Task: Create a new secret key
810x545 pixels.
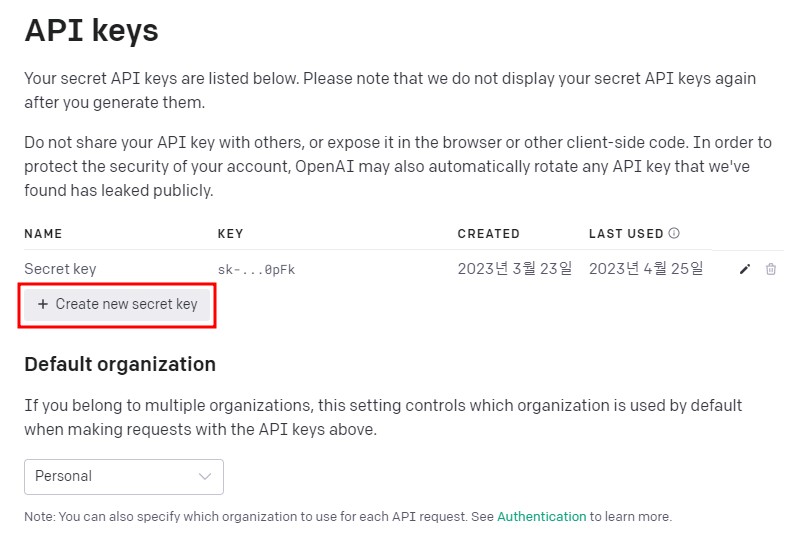Action: point(117,304)
